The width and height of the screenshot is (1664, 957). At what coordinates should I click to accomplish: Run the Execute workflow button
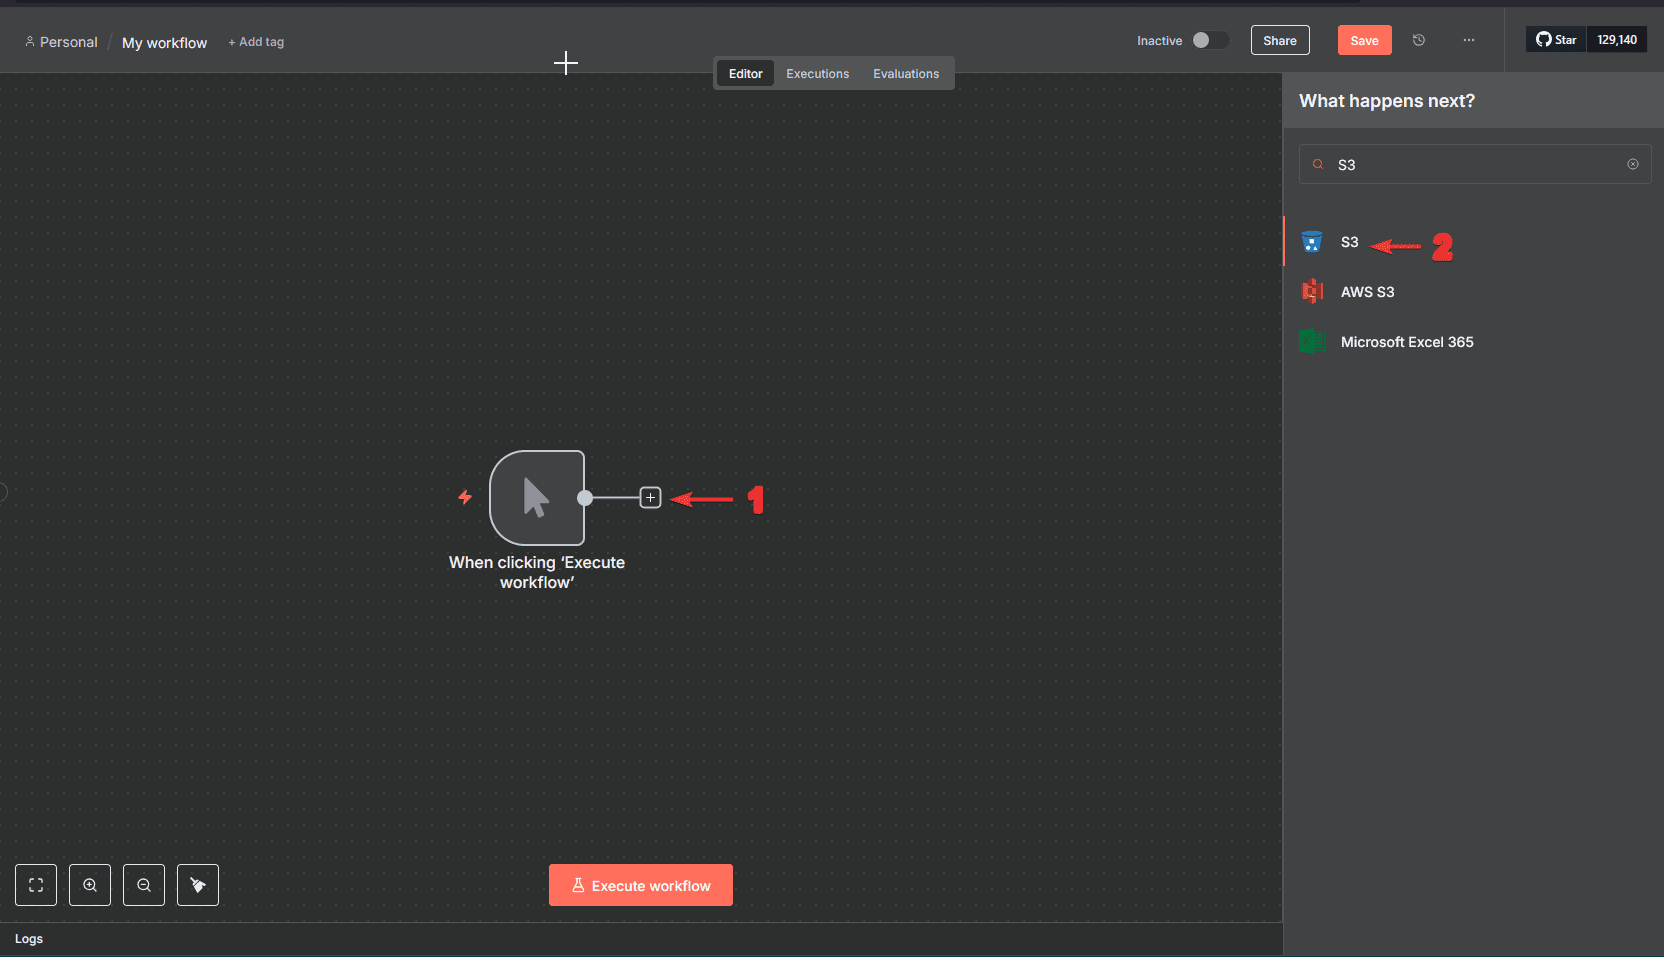coord(640,885)
